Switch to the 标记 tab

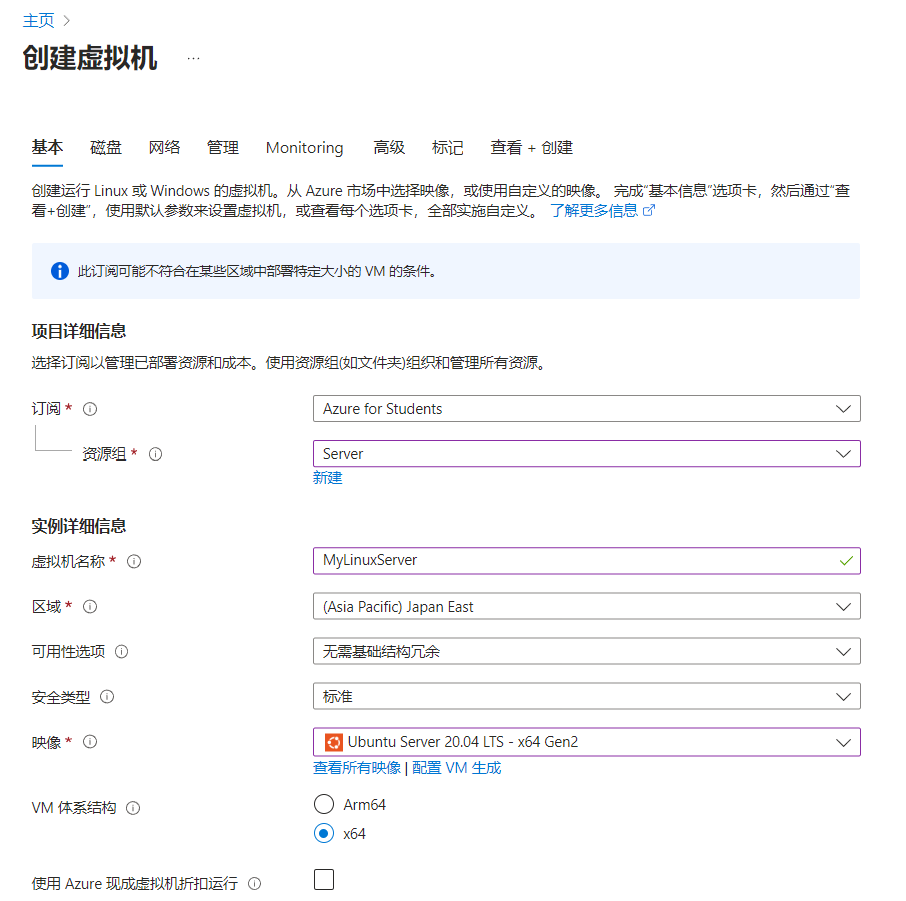(x=447, y=148)
